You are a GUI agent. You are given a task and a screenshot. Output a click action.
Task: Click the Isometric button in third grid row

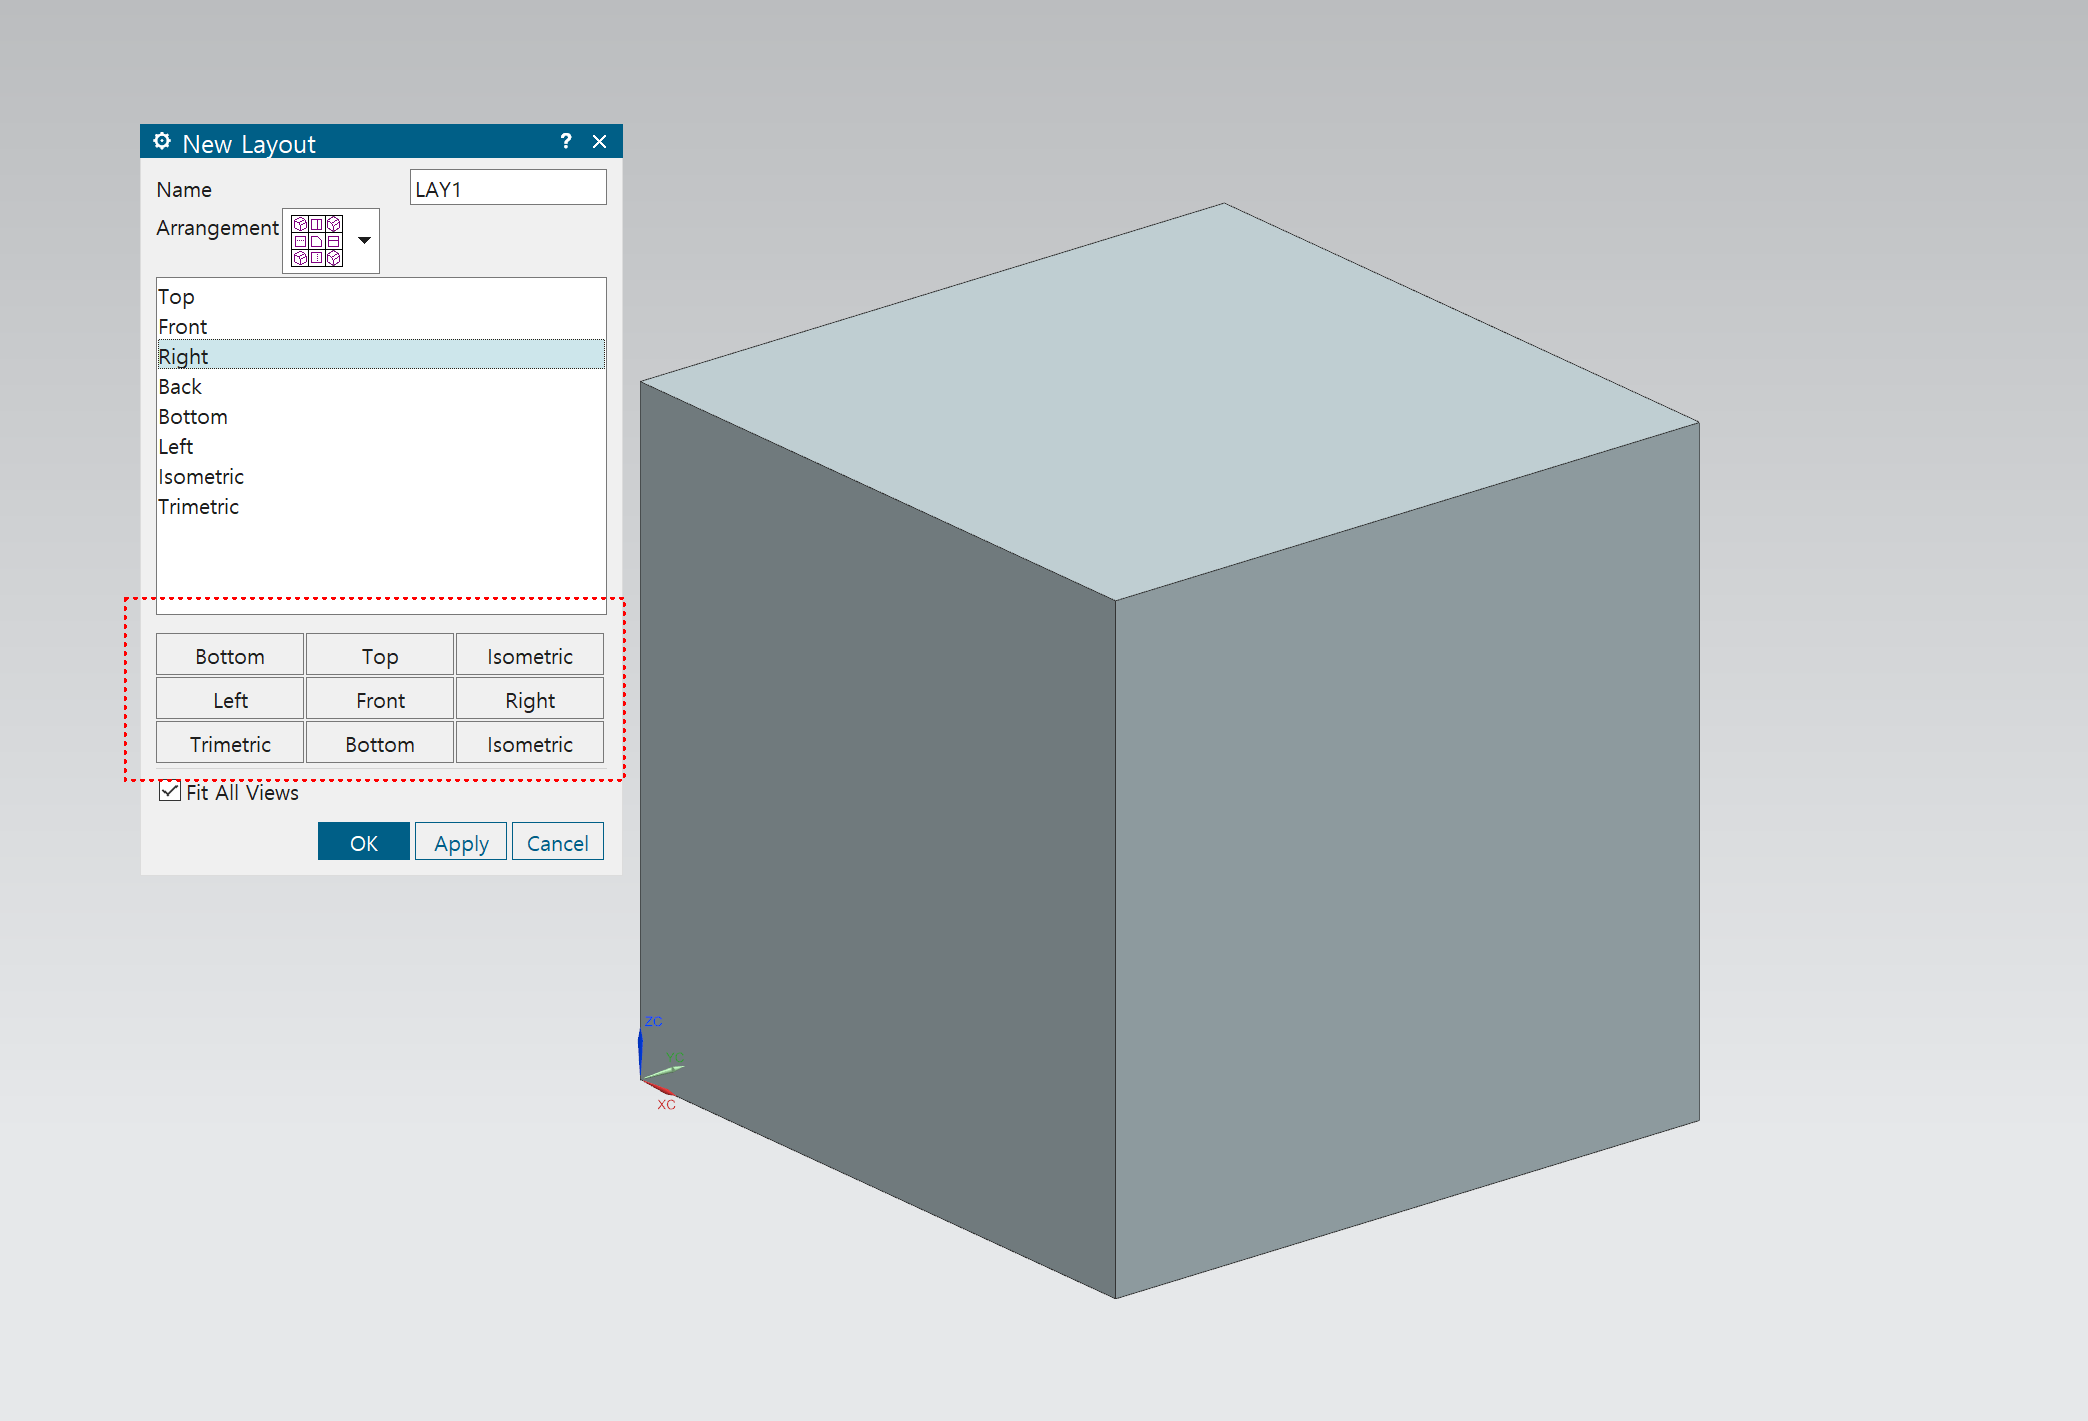pos(530,743)
